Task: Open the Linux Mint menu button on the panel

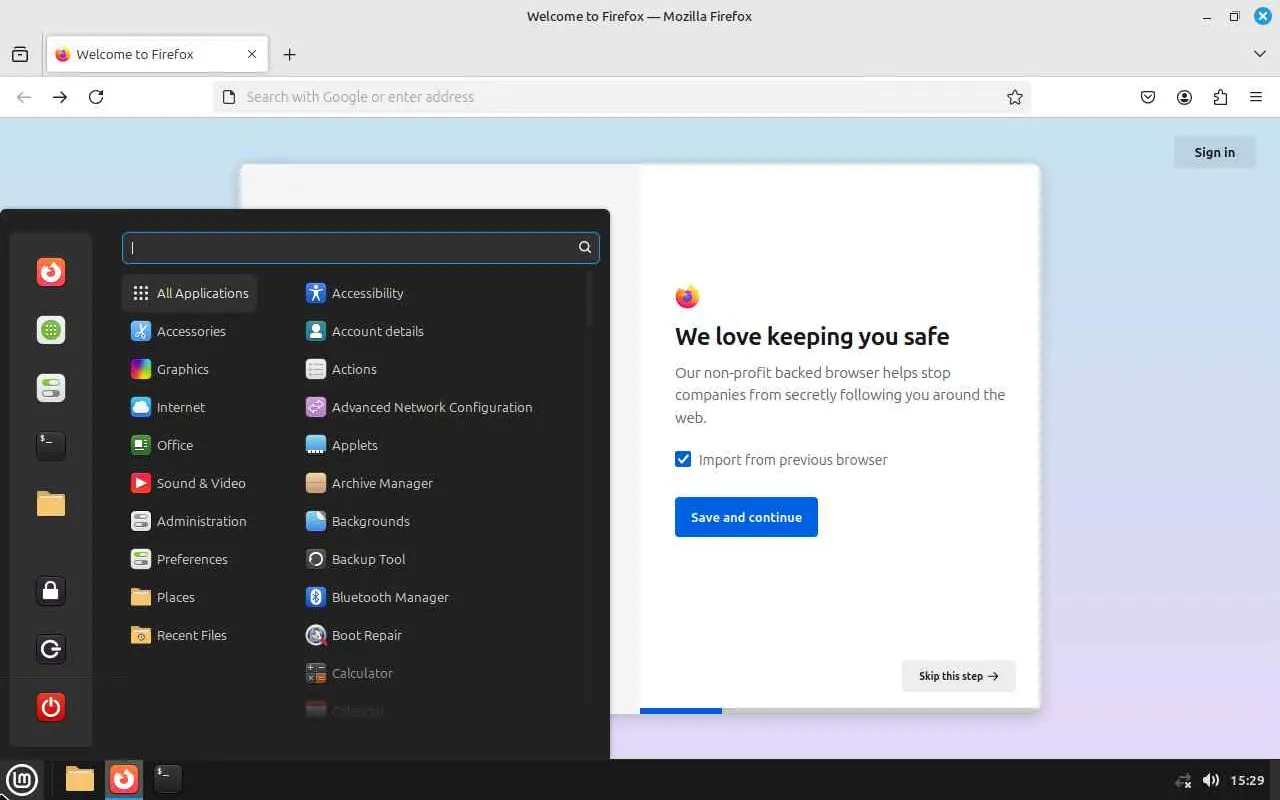Action: (x=21, y=779)
